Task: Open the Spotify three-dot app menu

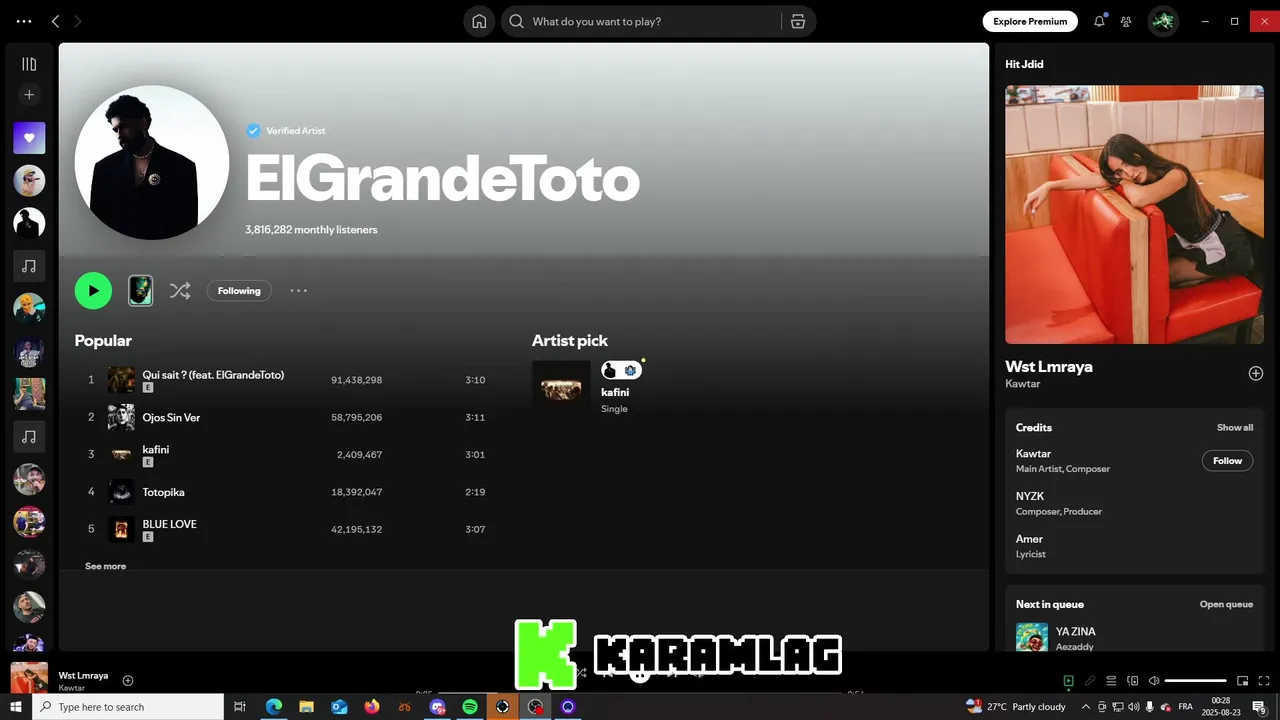Action: click(x=24, y=21)
